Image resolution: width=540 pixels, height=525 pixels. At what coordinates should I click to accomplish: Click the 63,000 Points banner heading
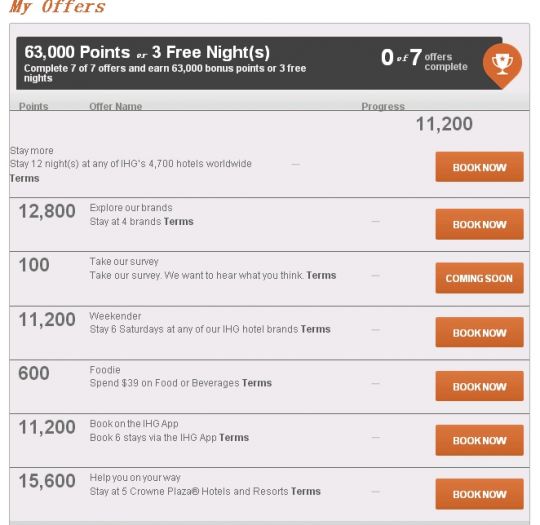click(x=147, y=52)
